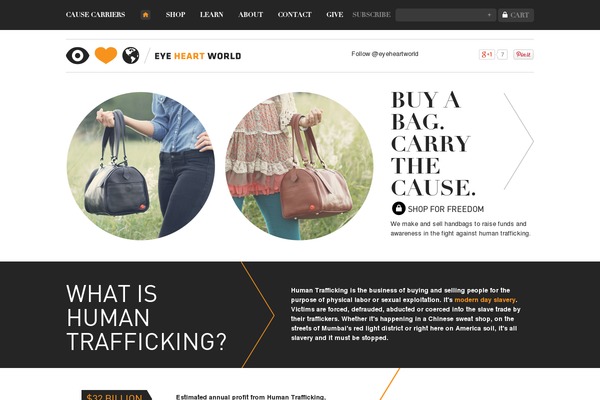Click the globe world logo icon
600x400 pixels.
pyautogui.click(x=131, y=56)
